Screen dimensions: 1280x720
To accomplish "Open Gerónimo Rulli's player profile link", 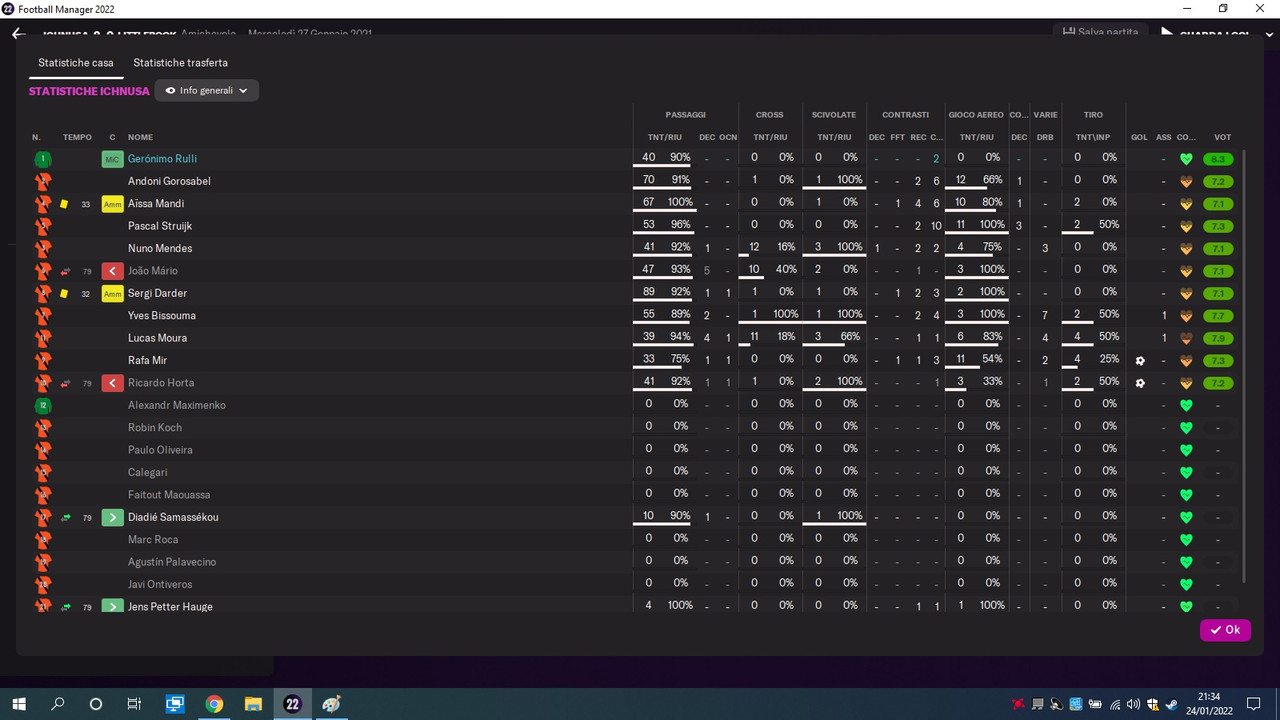I will pyautogui.click(x=162, y=159).
